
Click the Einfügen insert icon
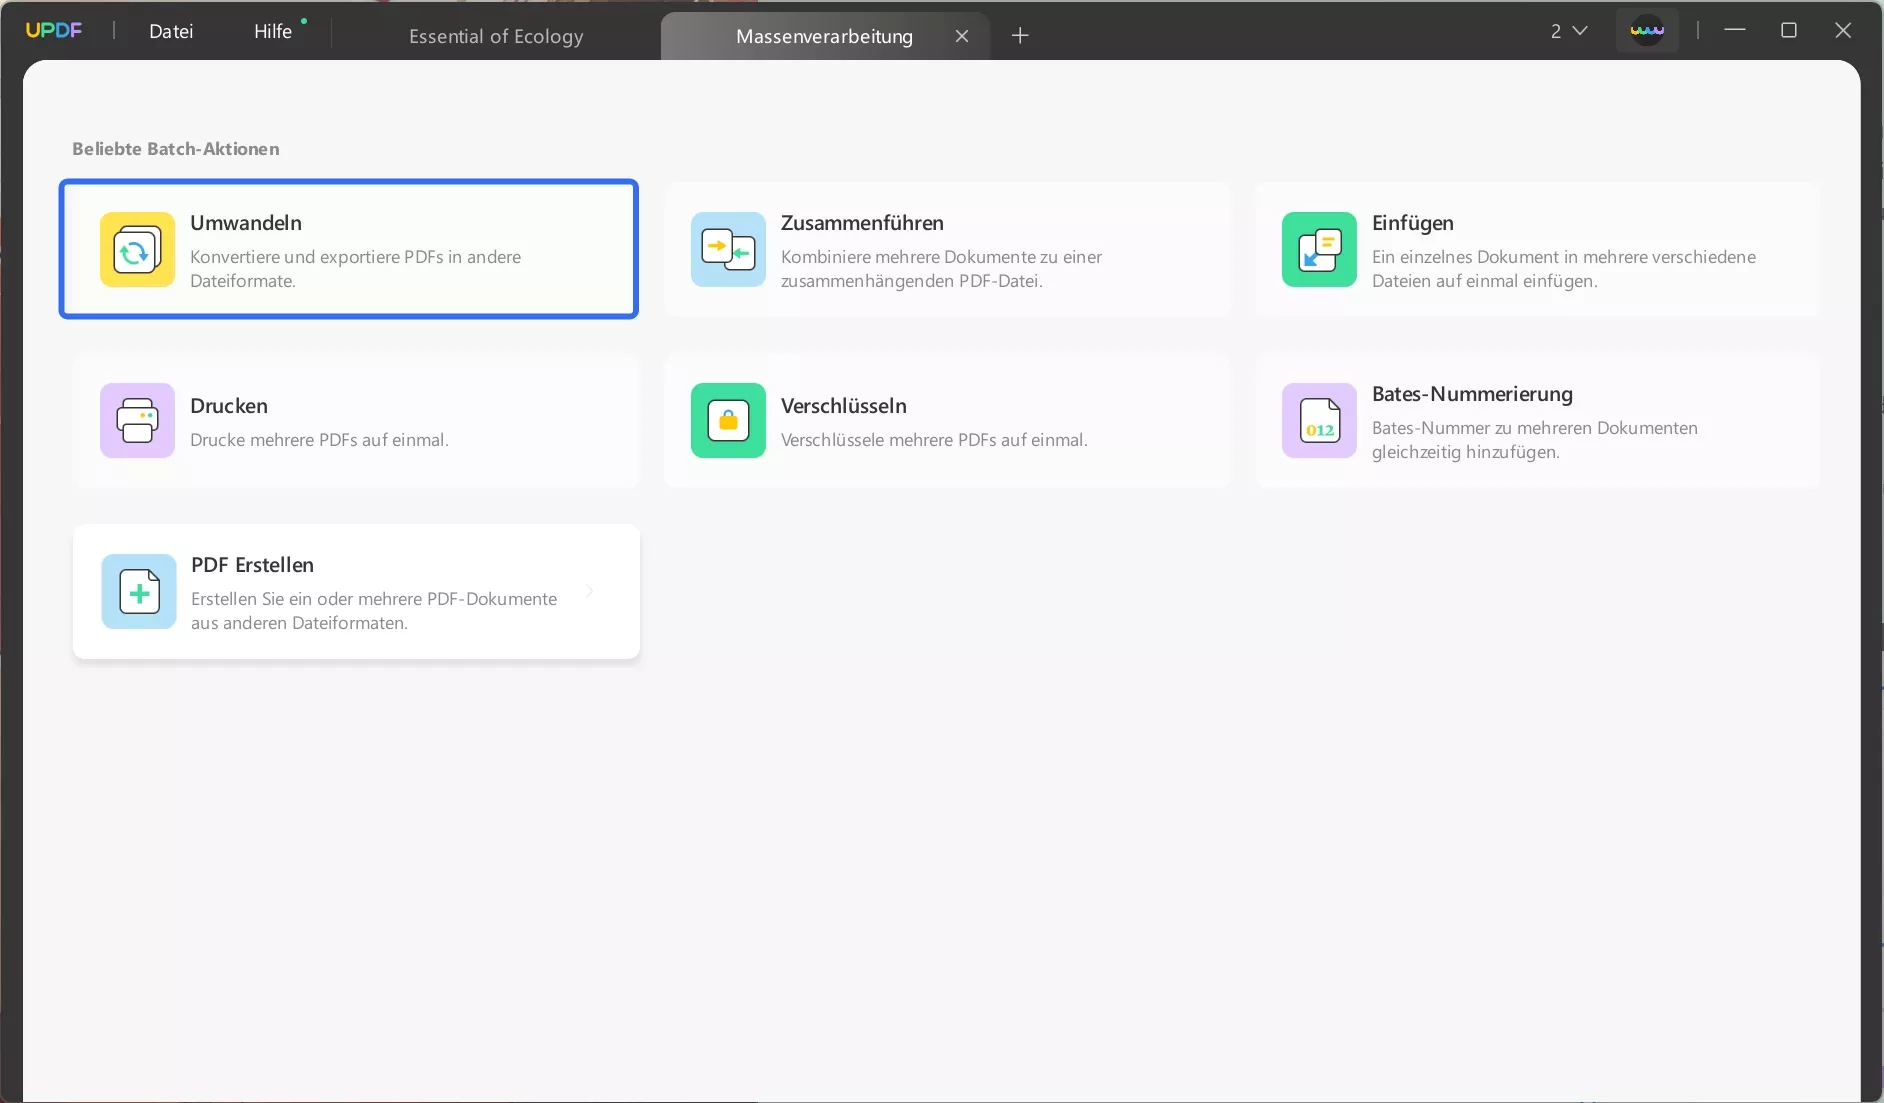[1319, 250]
